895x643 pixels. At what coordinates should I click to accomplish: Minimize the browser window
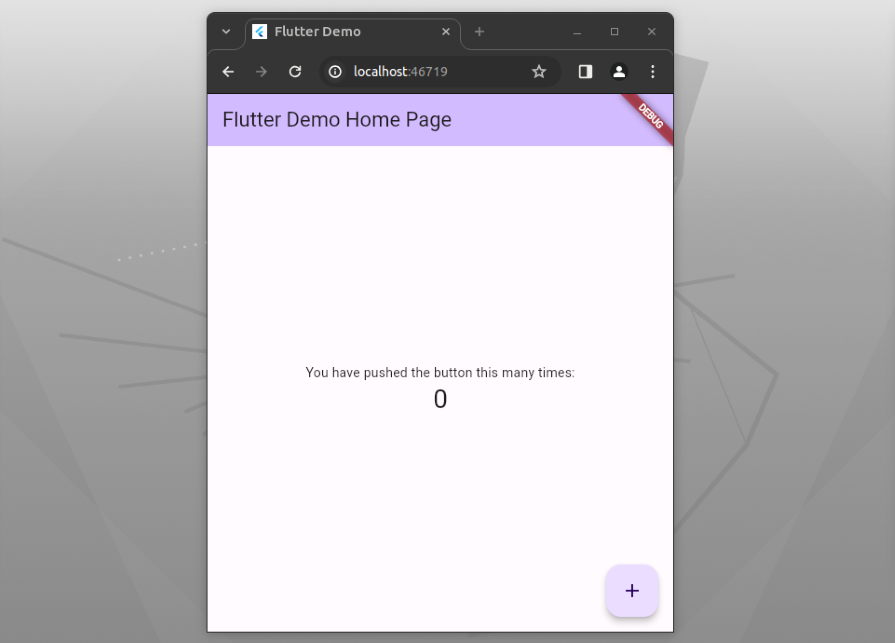point(577,32)
